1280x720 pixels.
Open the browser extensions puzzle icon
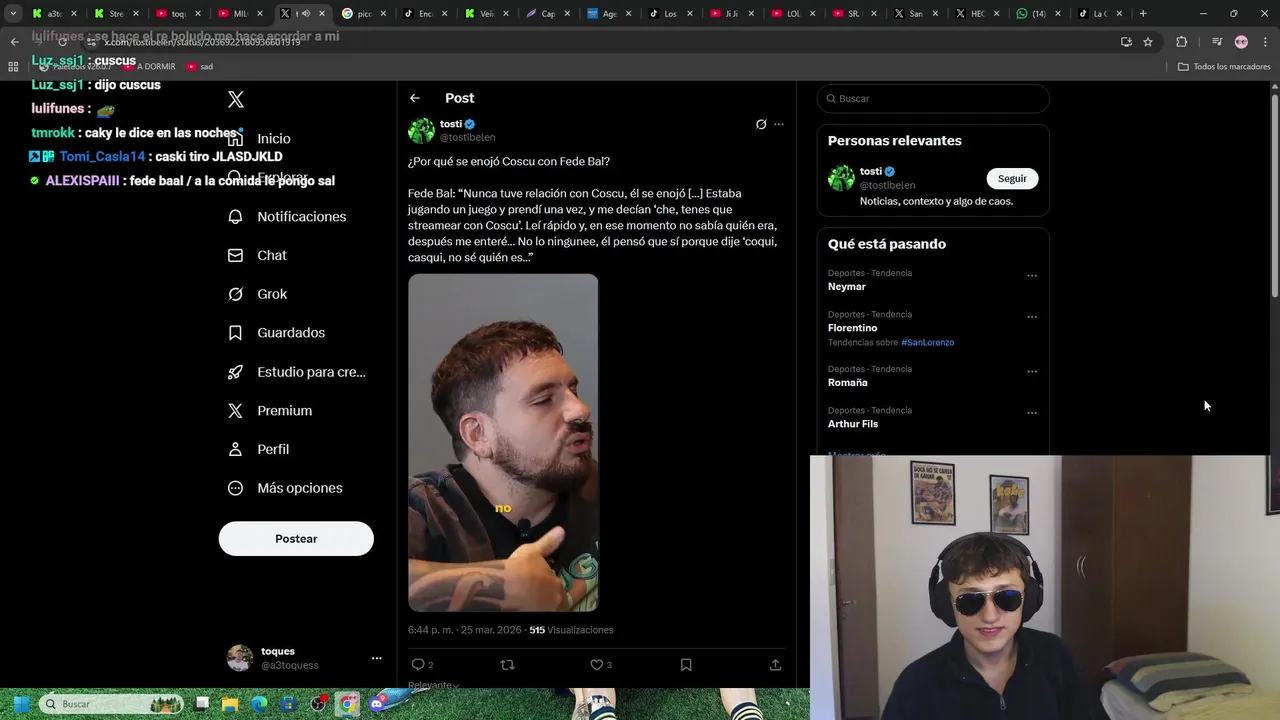1181,42
